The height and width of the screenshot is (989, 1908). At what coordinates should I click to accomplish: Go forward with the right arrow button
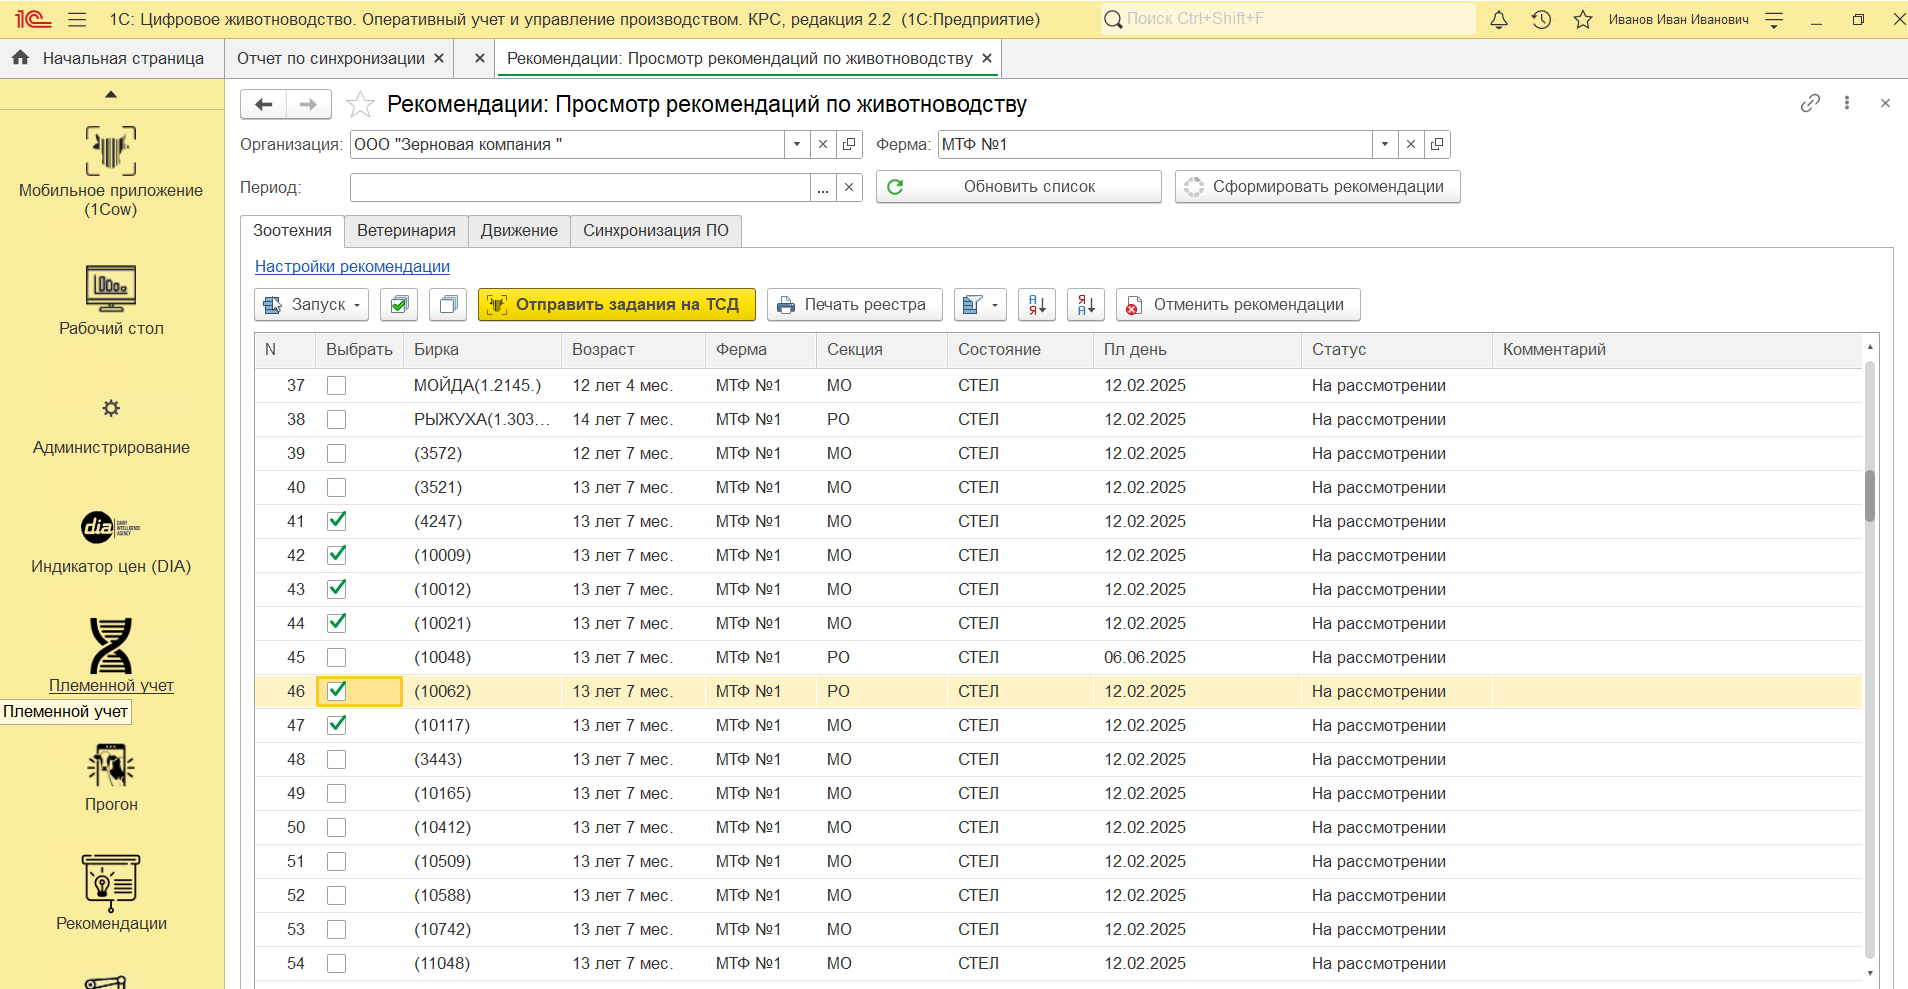(x=309, y=104)
